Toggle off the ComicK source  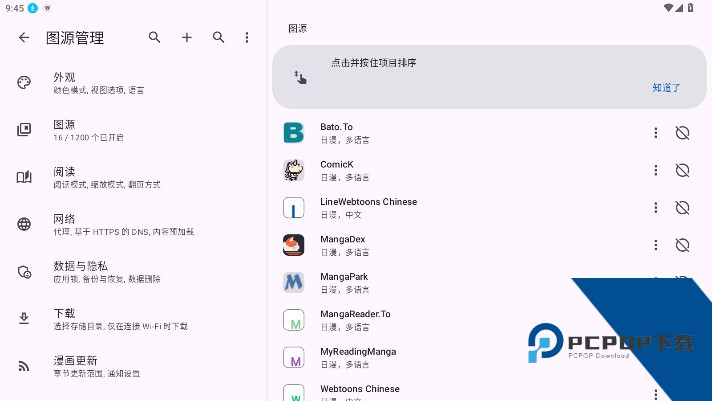click(x=683, y=170)
